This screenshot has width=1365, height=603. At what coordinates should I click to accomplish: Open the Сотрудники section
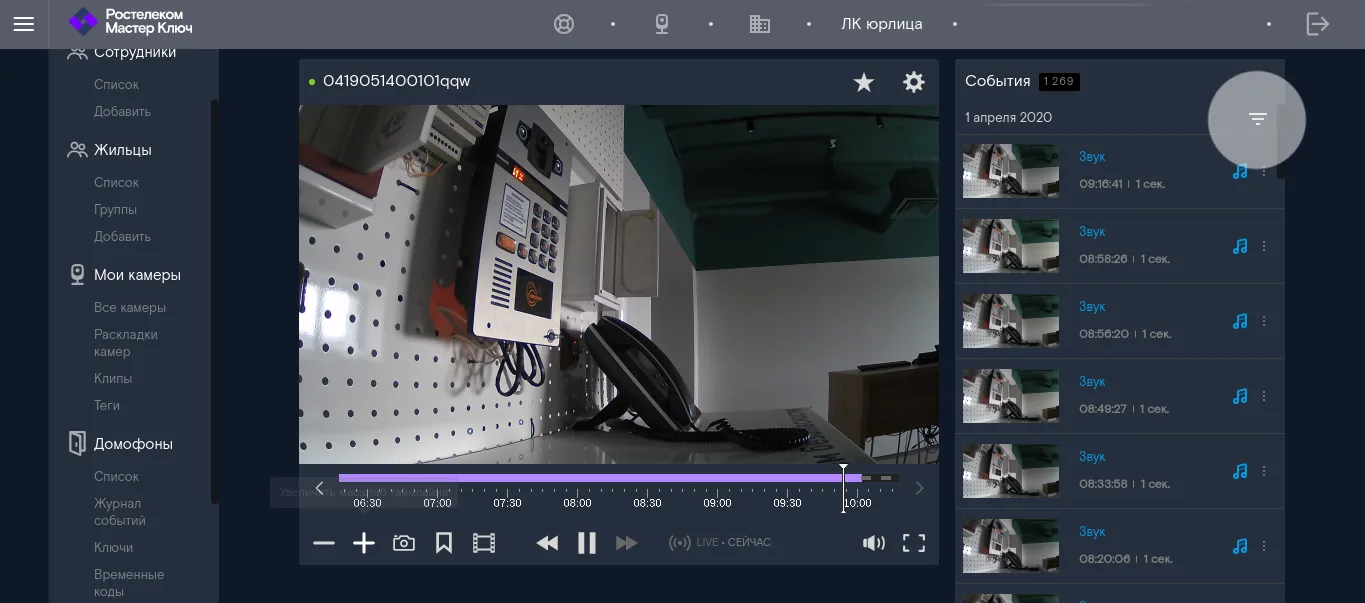(122, 52)
